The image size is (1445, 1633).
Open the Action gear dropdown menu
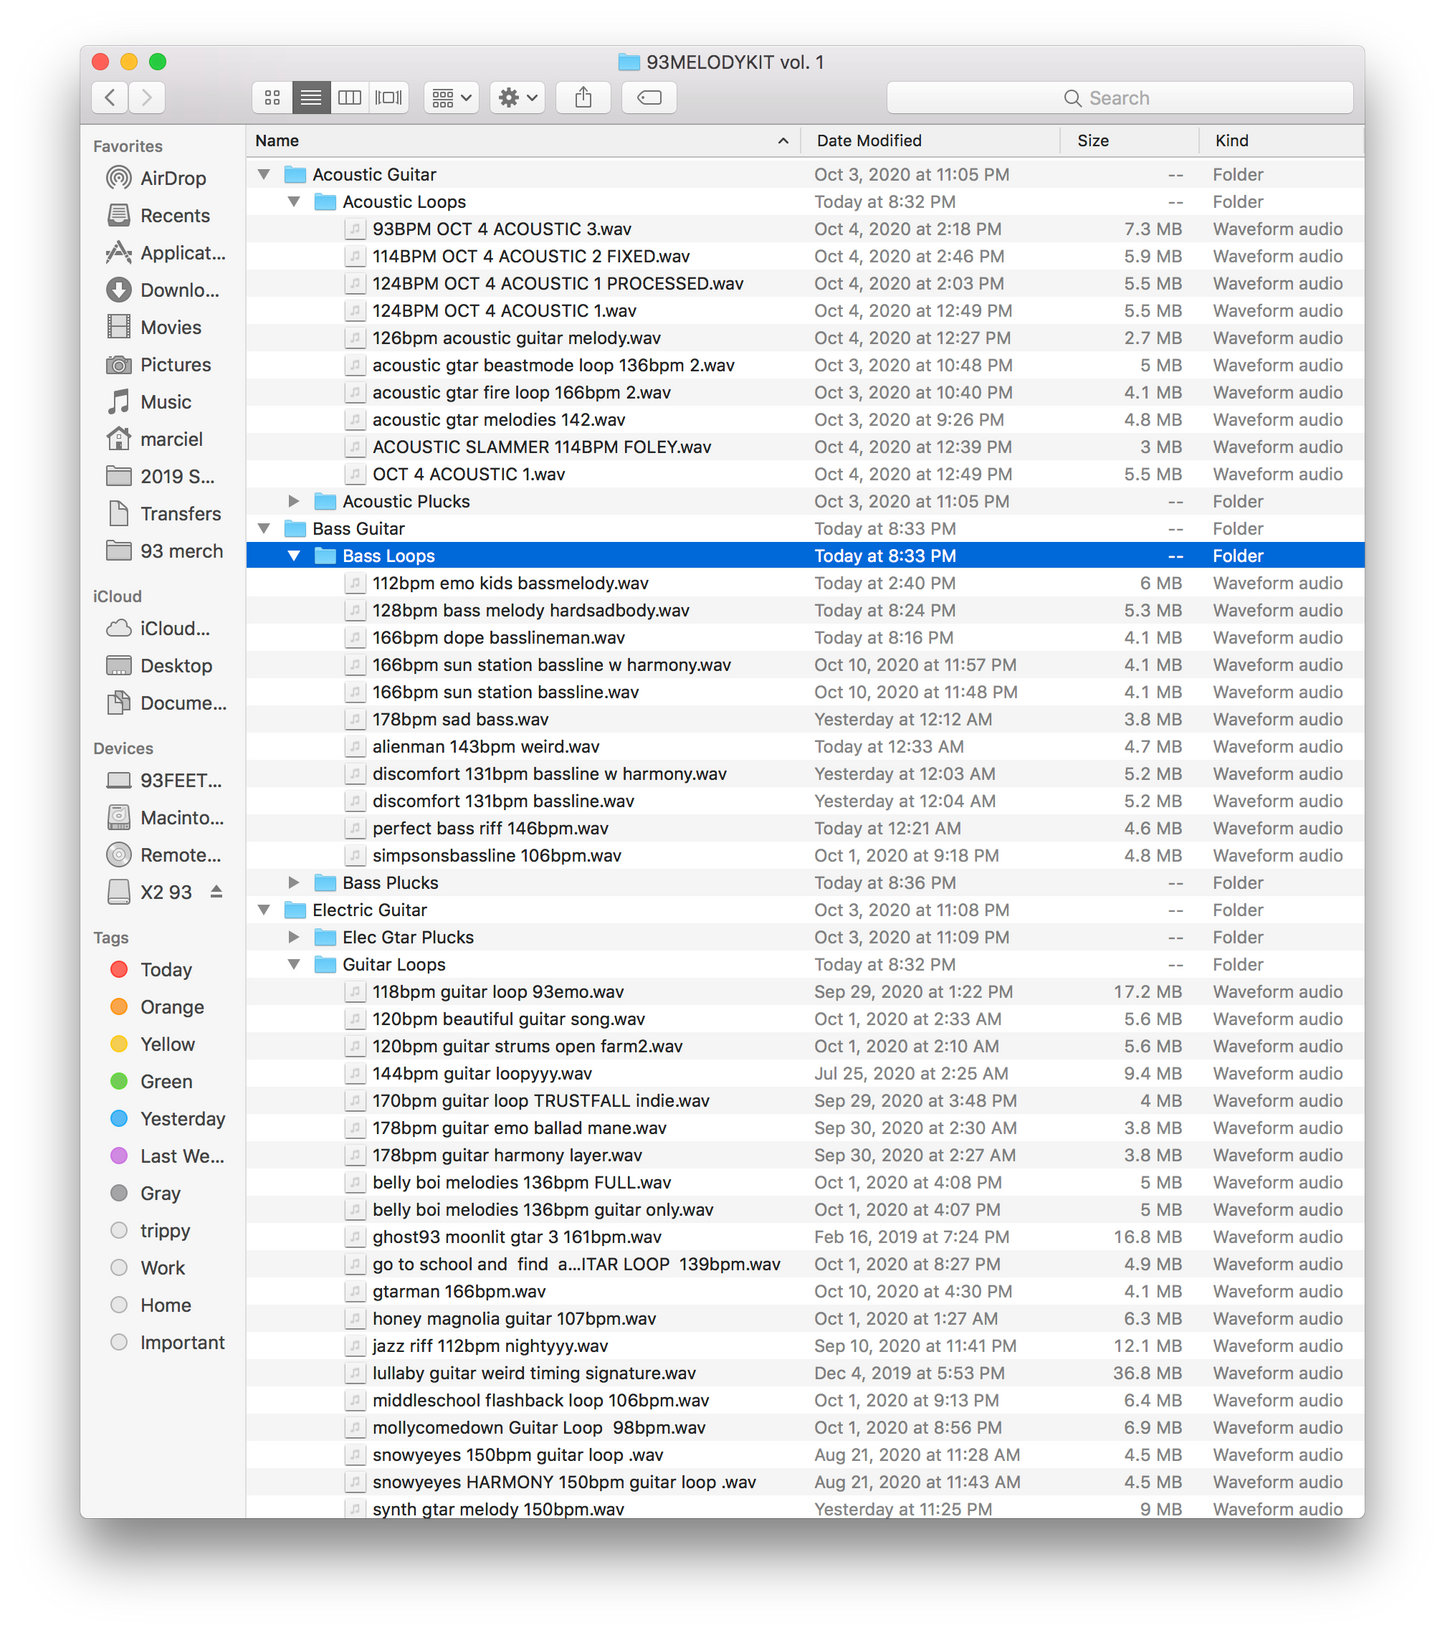pyautogui.click(x=517, y=98)
